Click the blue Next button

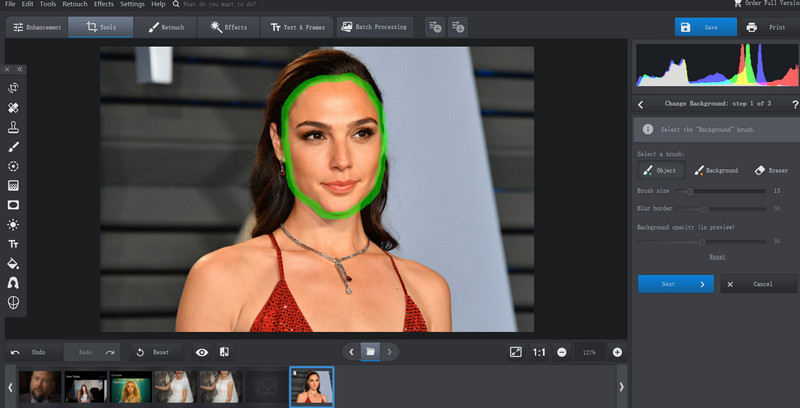coord(676,284)
